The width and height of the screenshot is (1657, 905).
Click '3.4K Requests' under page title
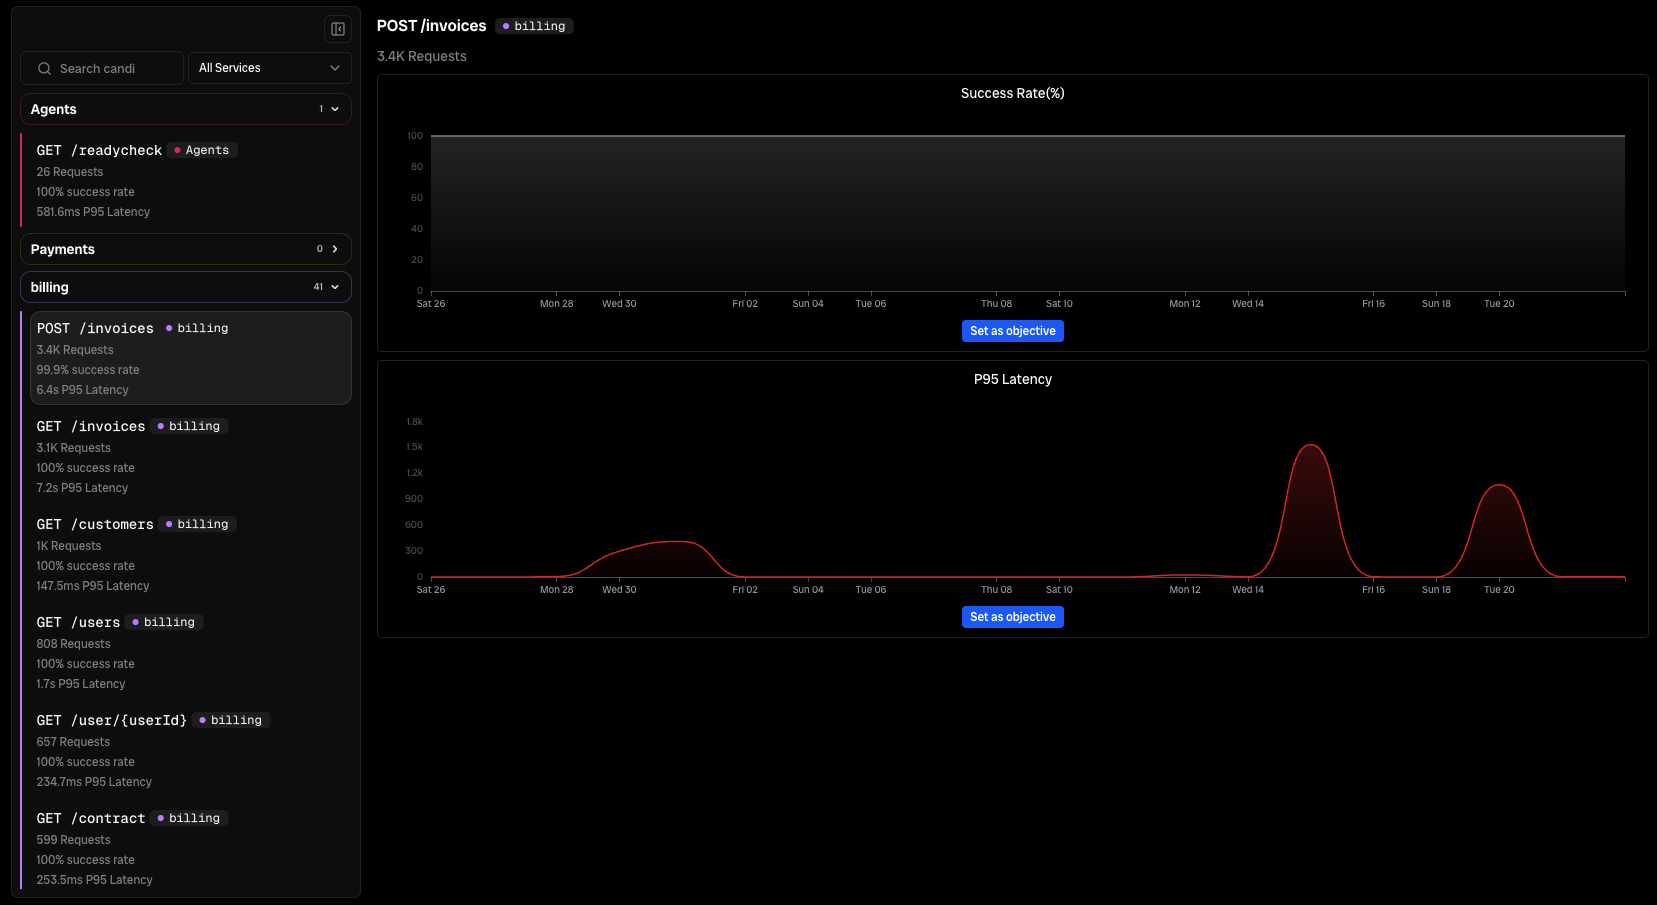(x=422, y=56)
